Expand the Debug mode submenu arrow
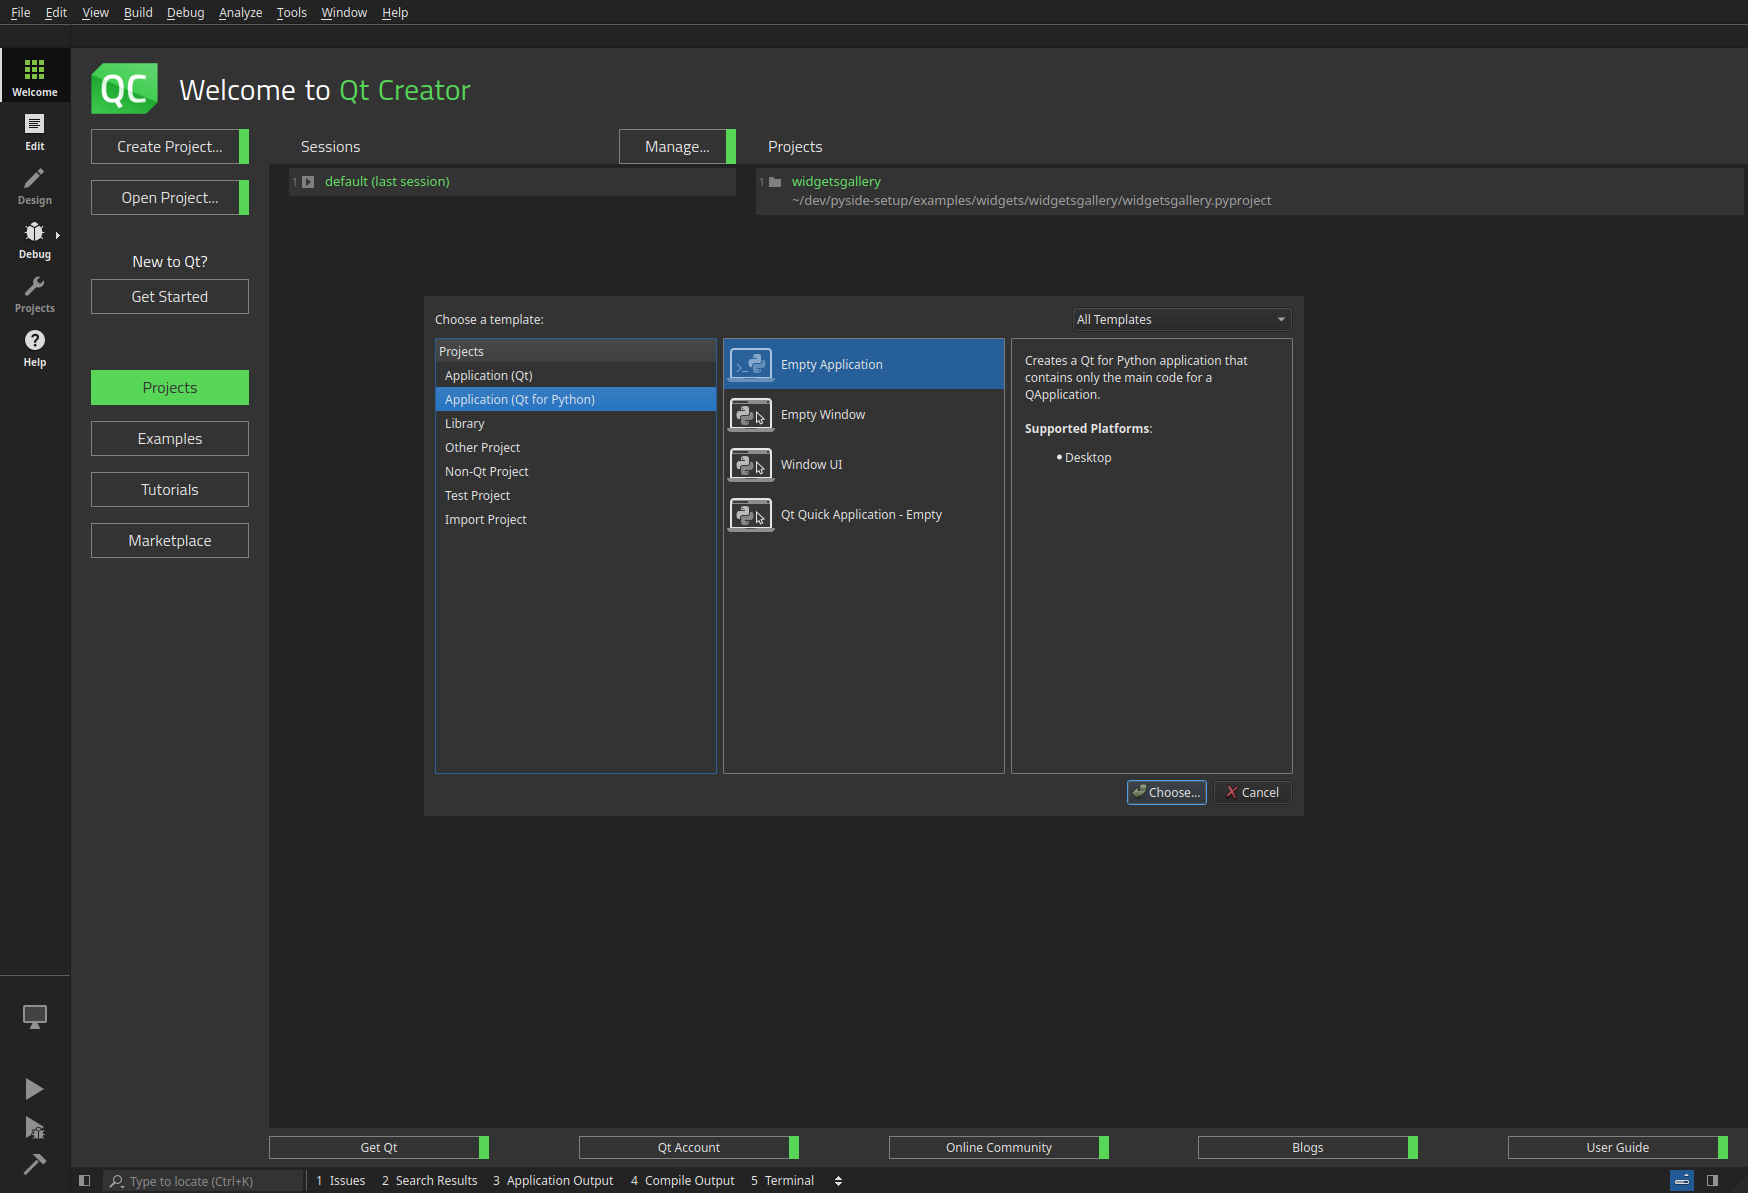 coord(58,236)
